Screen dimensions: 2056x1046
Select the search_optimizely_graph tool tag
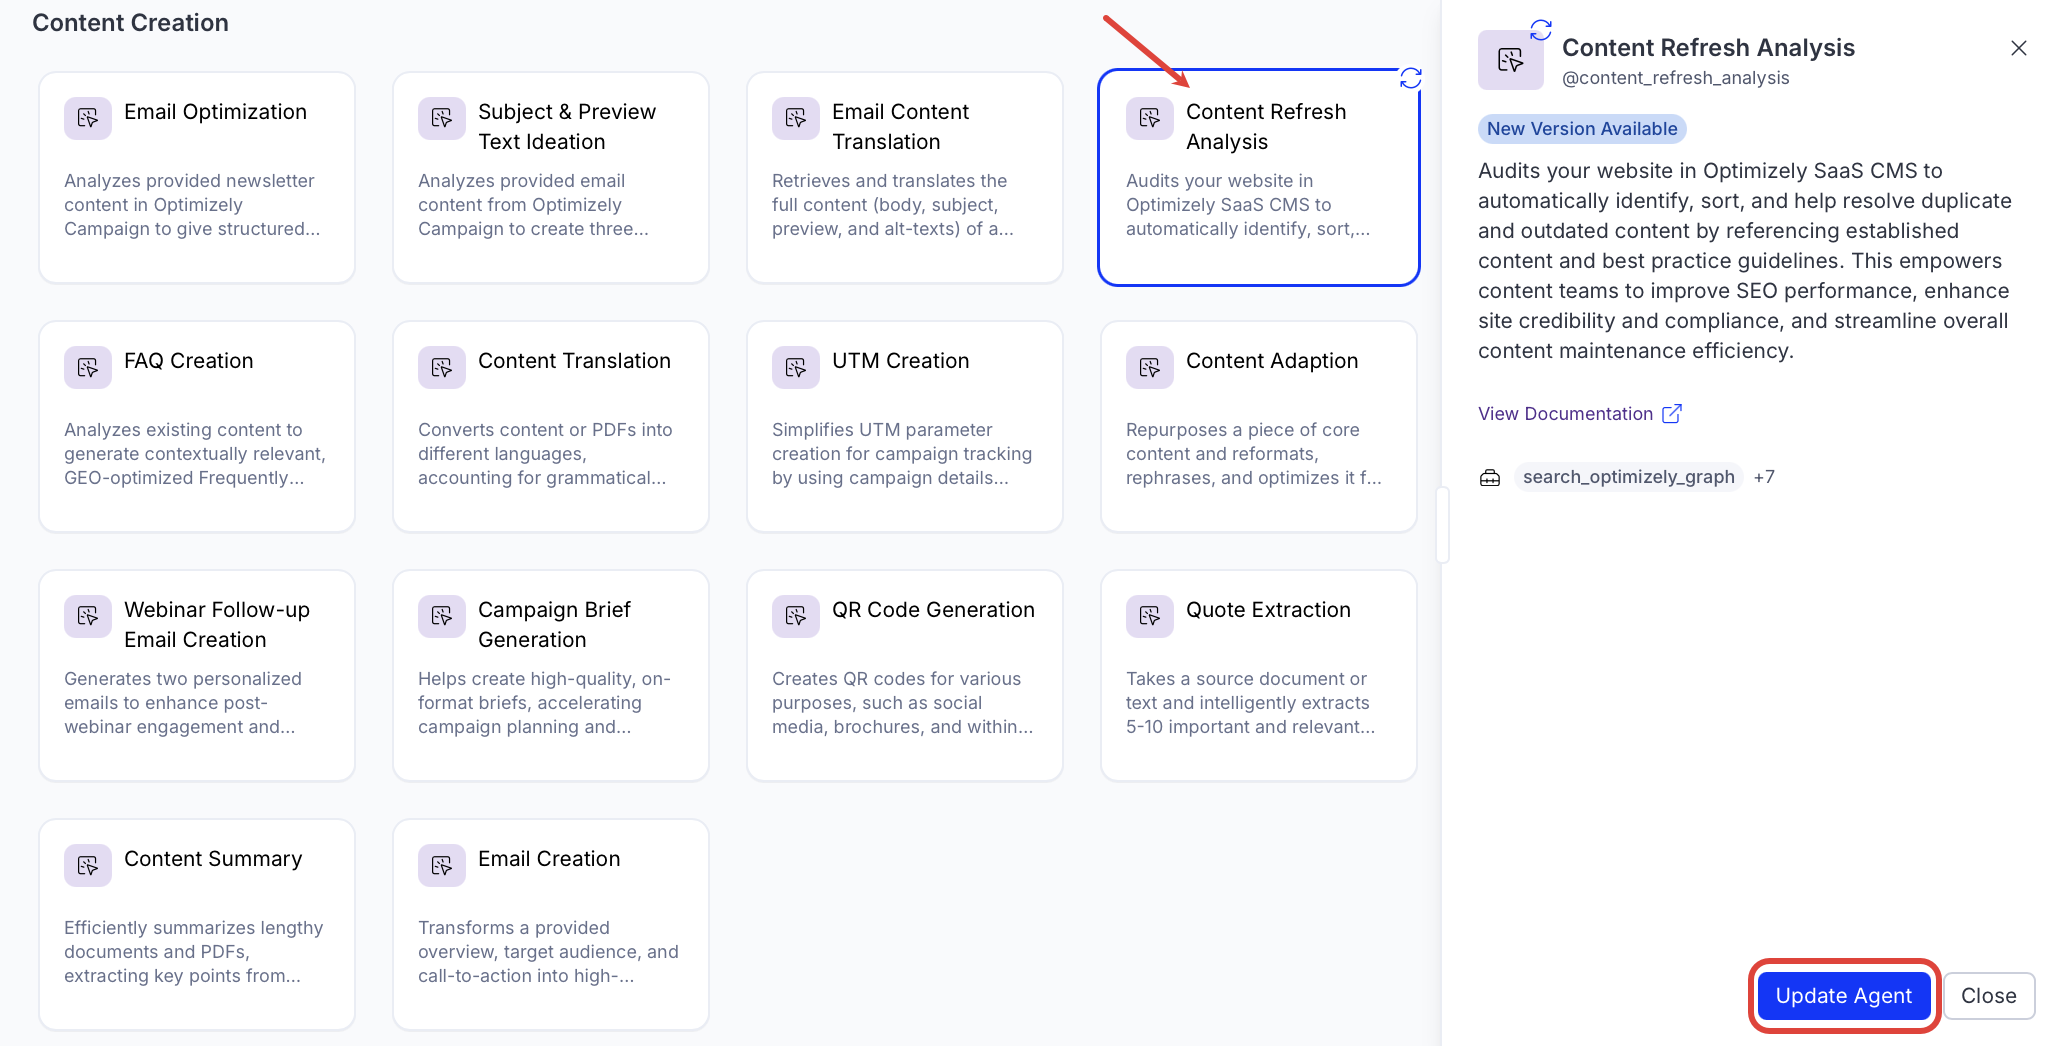(x=1628, y=477)
